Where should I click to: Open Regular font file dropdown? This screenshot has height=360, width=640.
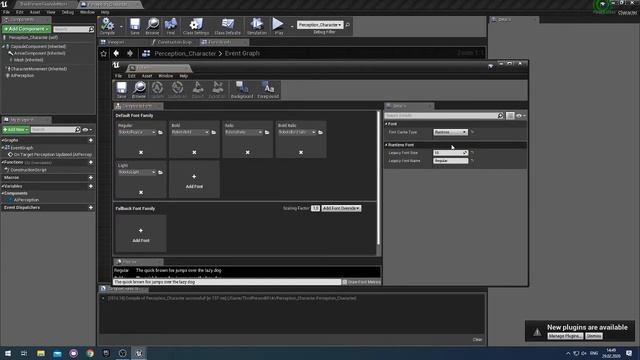pos(137,132)
